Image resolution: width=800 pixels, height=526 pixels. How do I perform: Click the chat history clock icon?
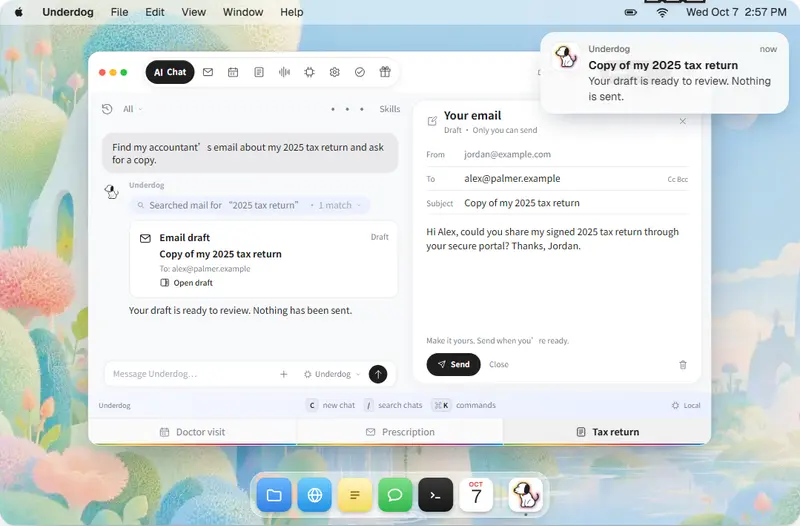107,109
